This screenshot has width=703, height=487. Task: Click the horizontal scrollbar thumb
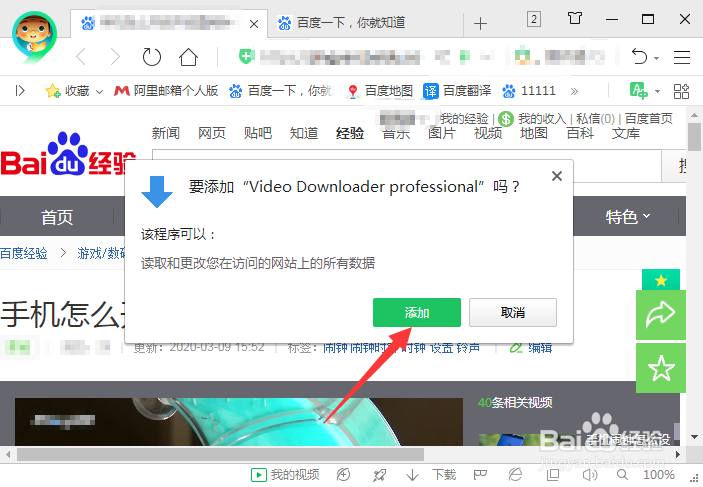point(220,455)
